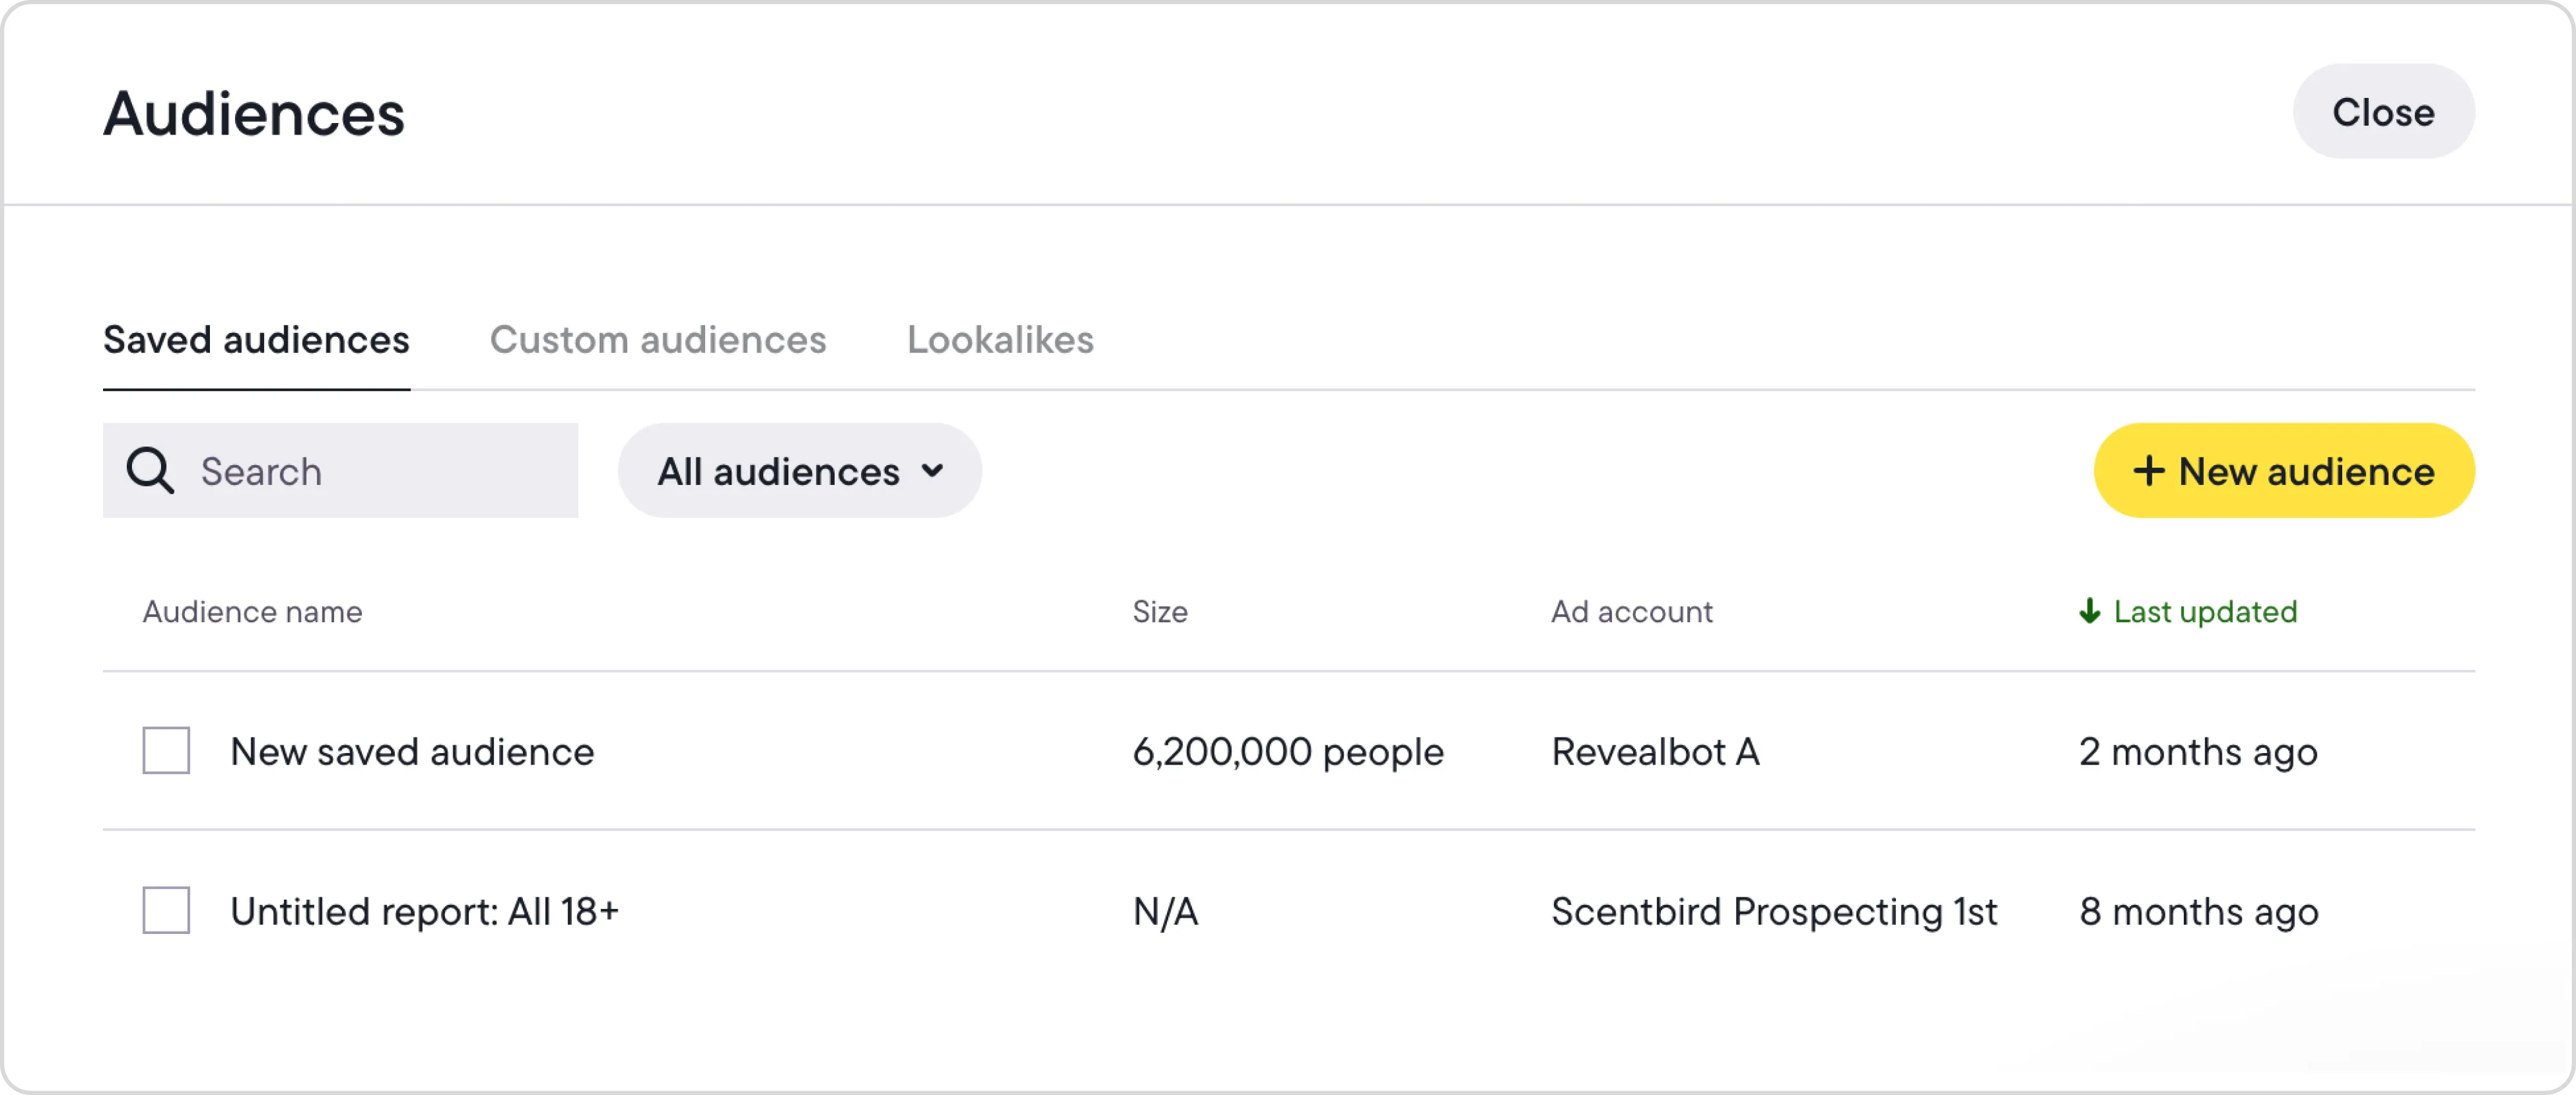This screenshot has width=2576, height=1095.
Task: Open Untitled report: All 18+ audience
Action: [426, 911]
